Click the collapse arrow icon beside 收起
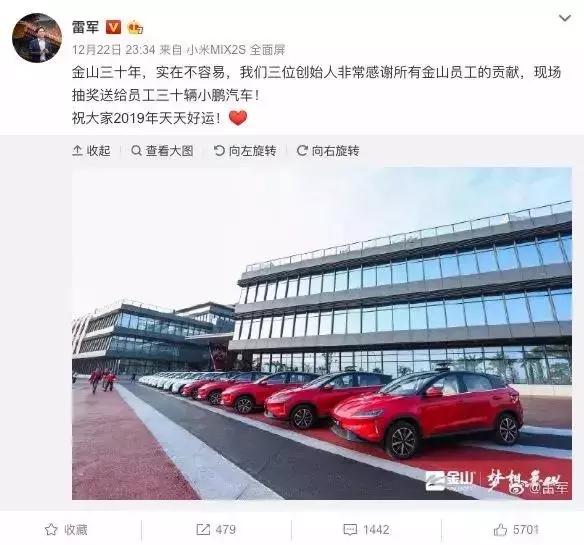This screenshot has width=584, height=545. (x=77, y=151)
